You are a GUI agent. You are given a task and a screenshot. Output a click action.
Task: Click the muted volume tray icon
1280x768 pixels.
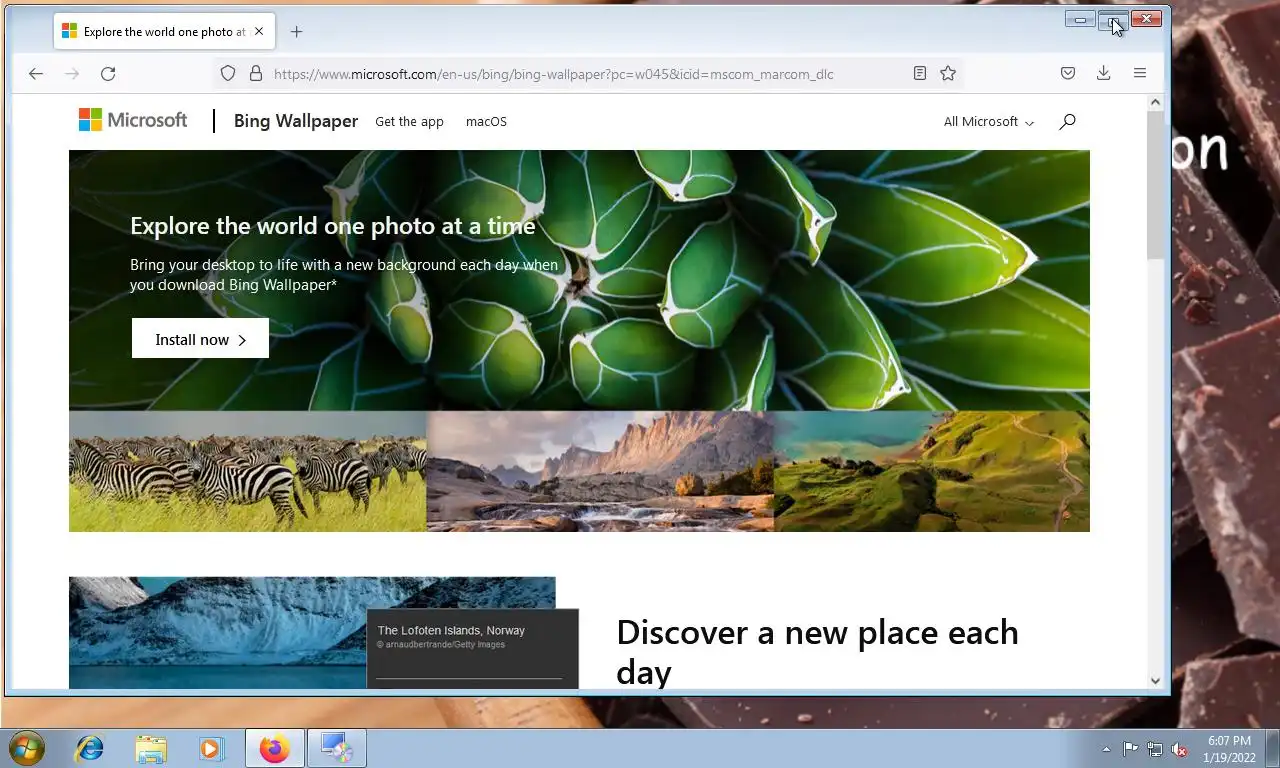pos(1179,749)
